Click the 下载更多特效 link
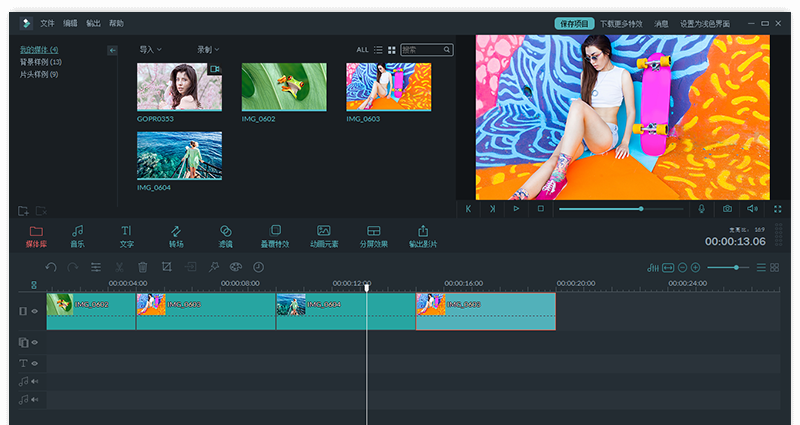The image size is (800, 425). click(620, 23)
